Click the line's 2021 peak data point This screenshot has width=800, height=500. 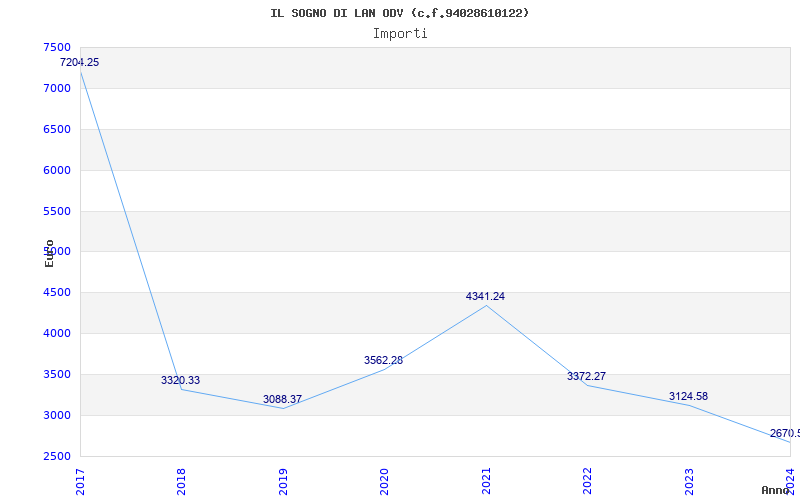[x=486, y=306]
